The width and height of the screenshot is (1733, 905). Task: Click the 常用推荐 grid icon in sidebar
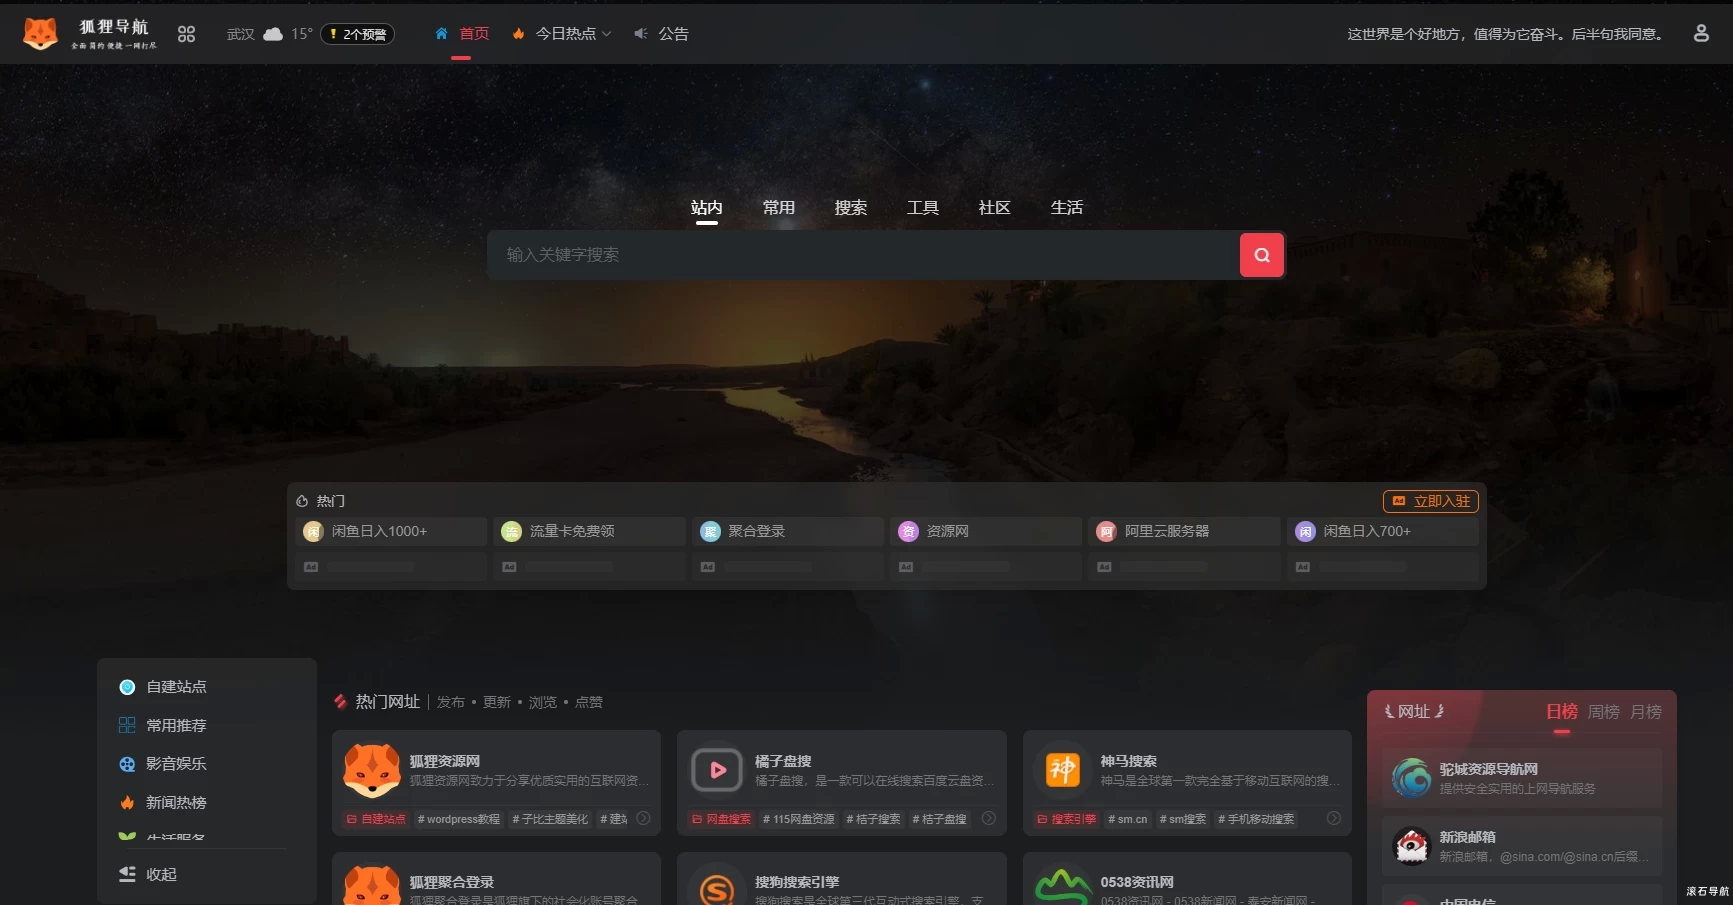pos(126,725)
